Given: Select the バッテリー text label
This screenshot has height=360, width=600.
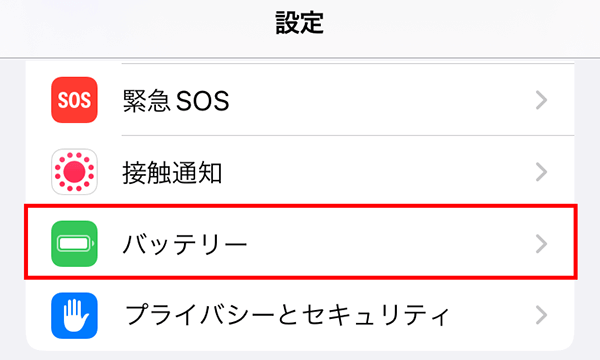Looking at the screenshot, I should pos(185,244).
